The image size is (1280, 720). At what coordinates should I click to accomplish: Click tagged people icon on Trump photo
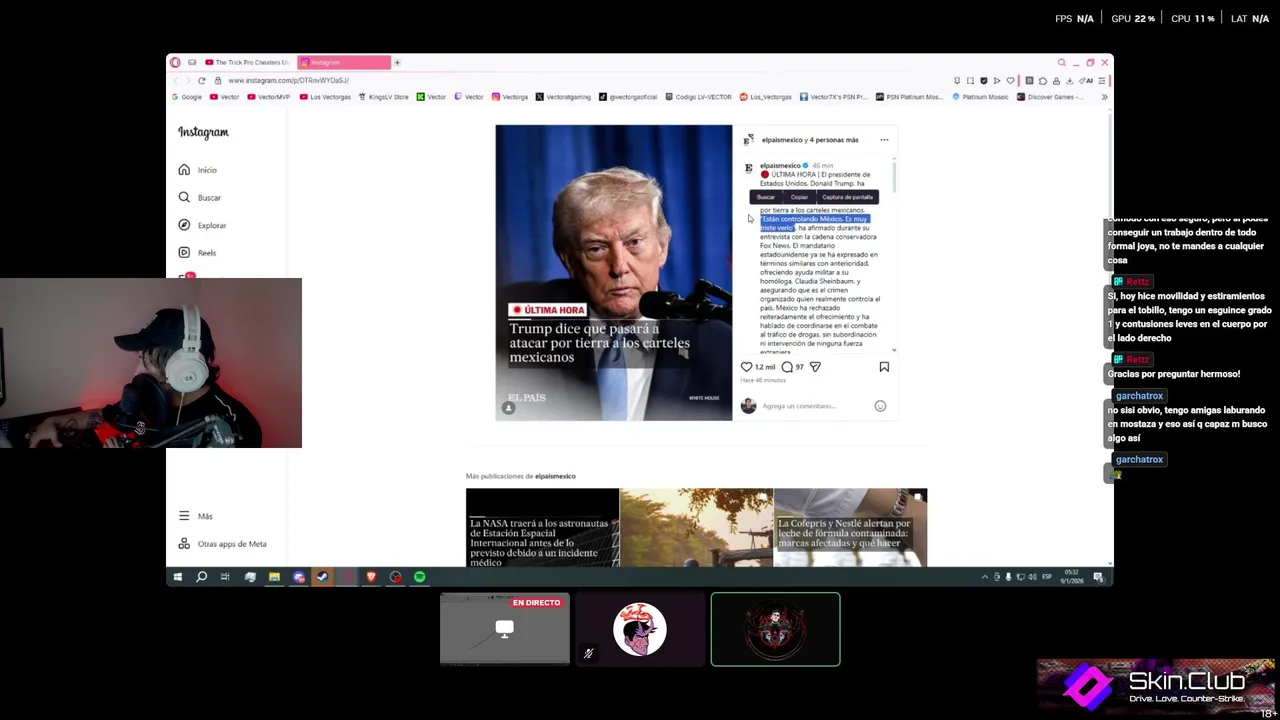point(508,408)
